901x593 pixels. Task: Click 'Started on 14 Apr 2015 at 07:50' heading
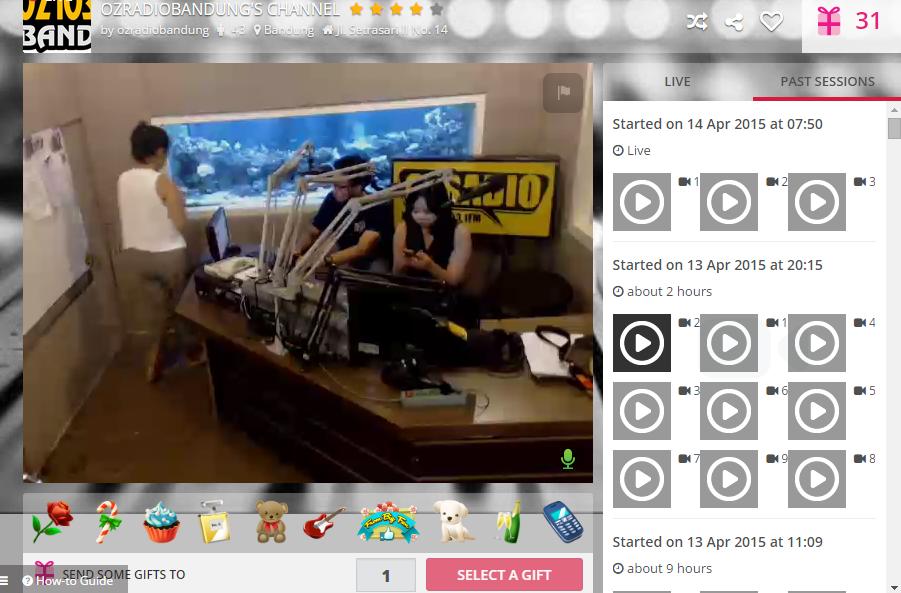coord(717,124)
